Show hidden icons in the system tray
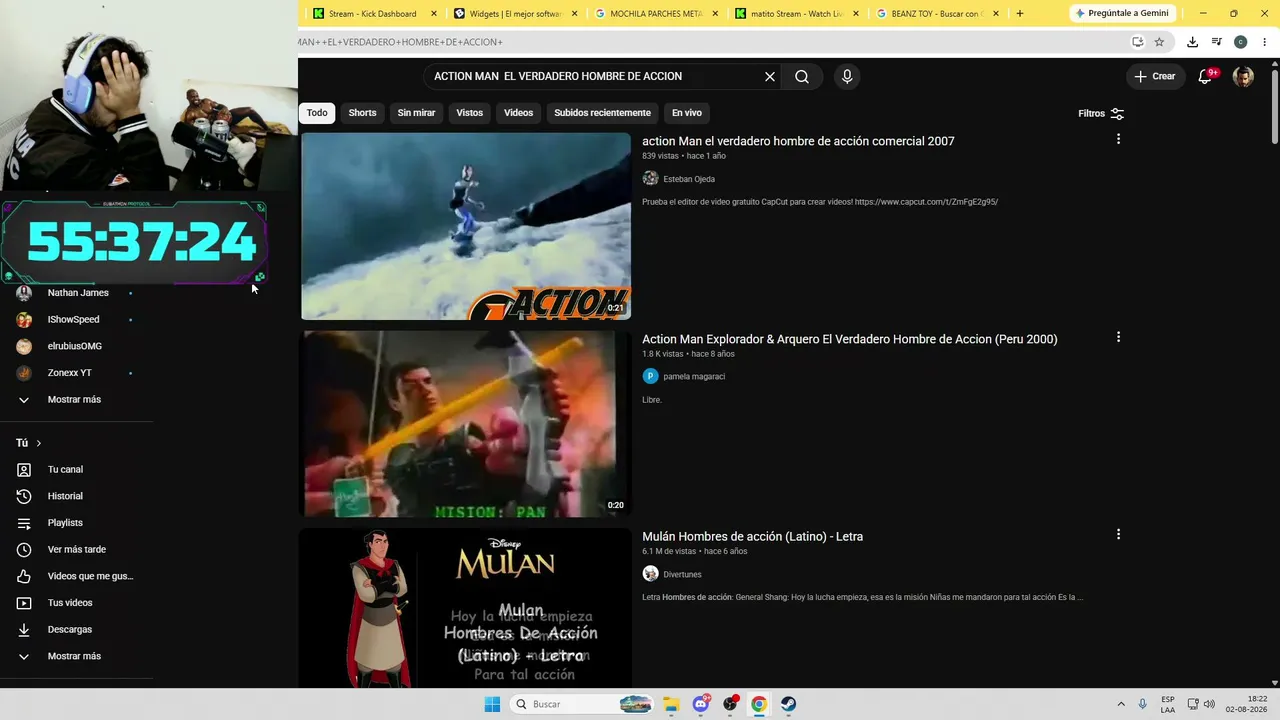Screen dimensions: 1280x720 pyautogui.click(x=1120, y=704)
